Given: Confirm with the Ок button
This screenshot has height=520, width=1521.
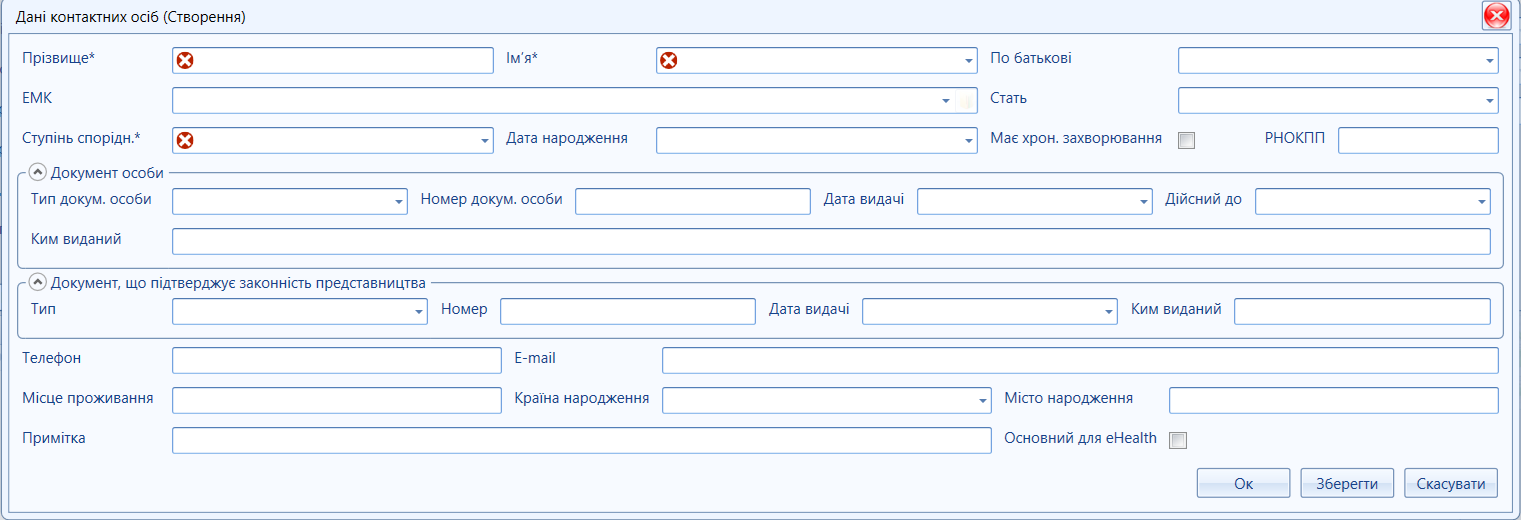Looking at the screenshot, I should click(x=1243, y=483).
